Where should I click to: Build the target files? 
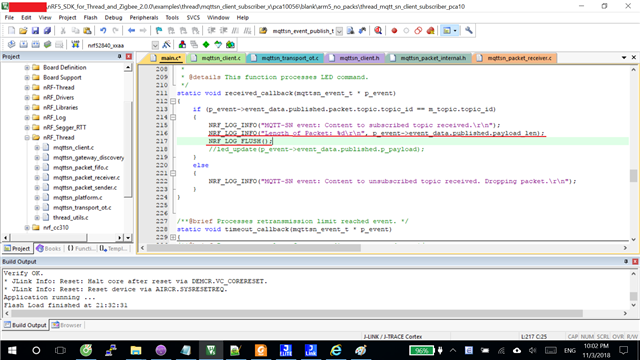(24, 44)
